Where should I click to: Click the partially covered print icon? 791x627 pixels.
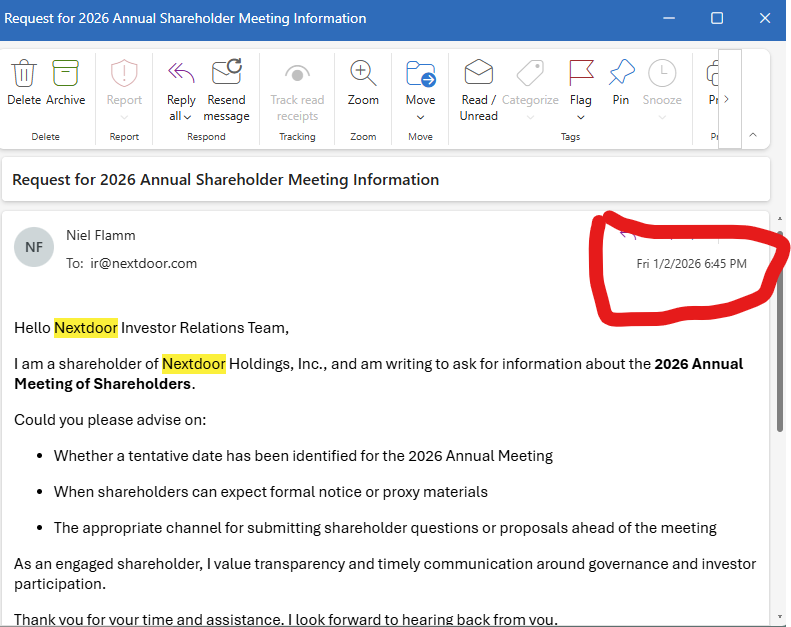(x=712, y=74)
